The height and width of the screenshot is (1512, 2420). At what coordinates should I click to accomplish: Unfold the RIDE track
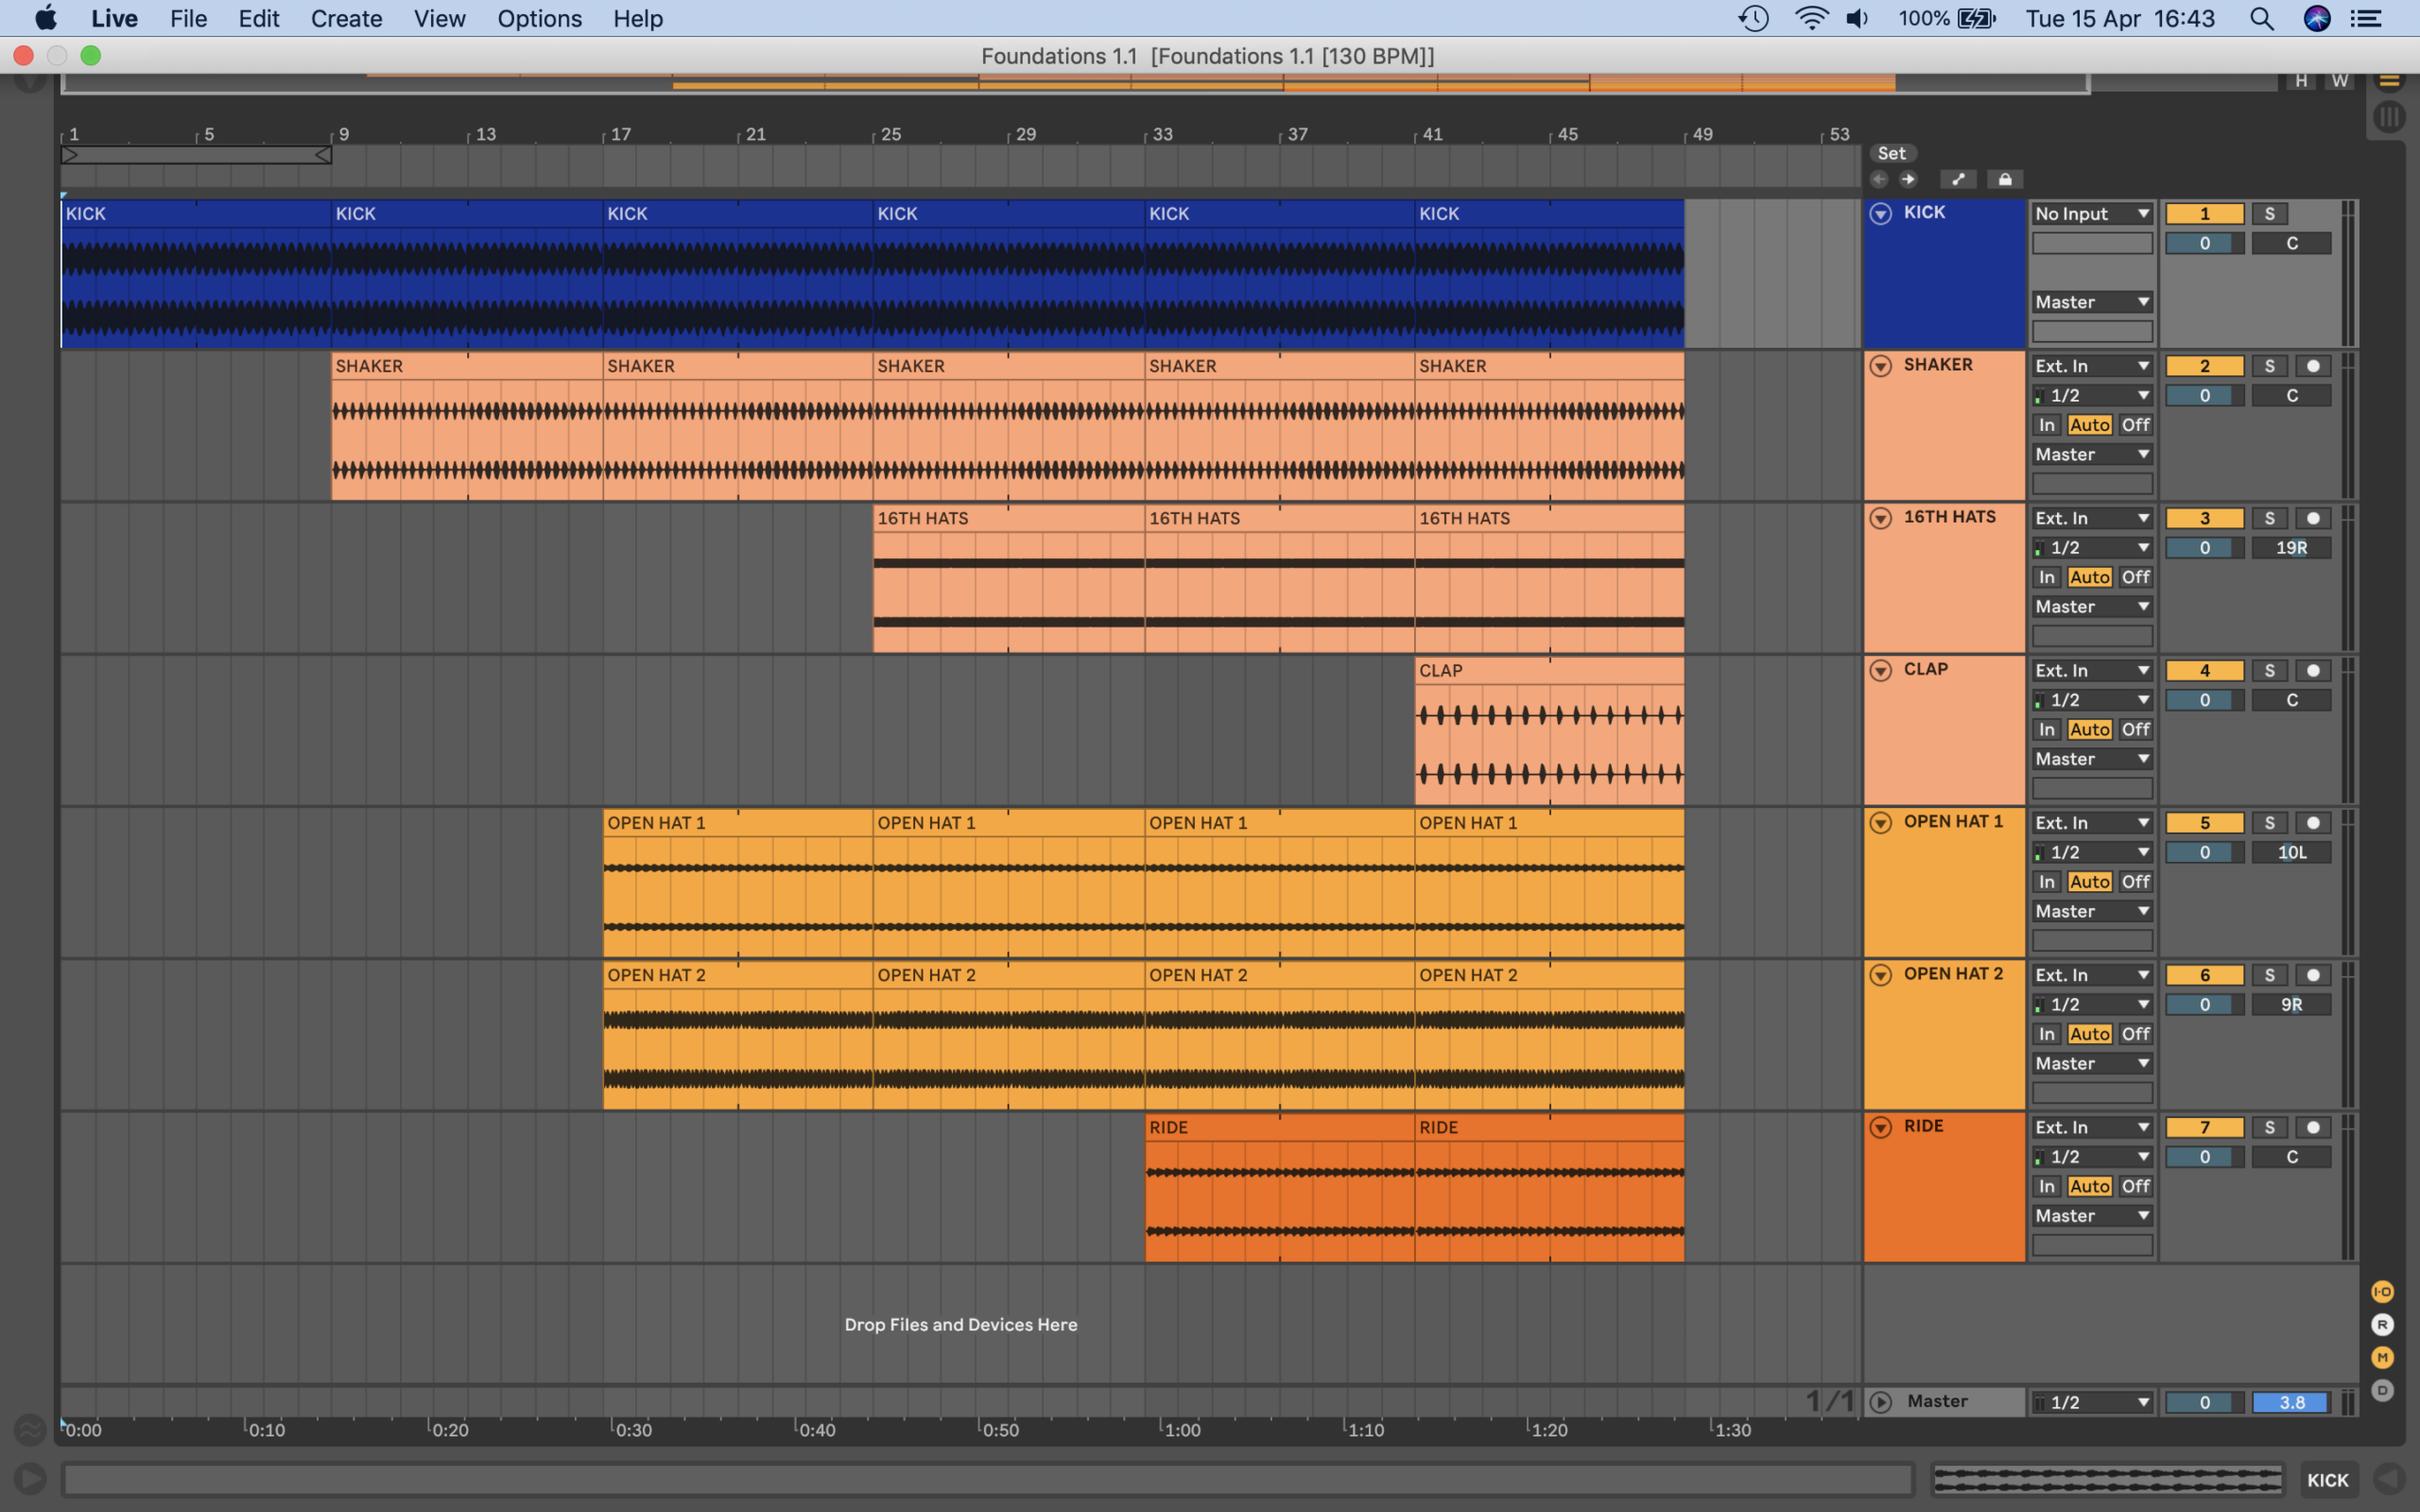pos(1880,1127)
